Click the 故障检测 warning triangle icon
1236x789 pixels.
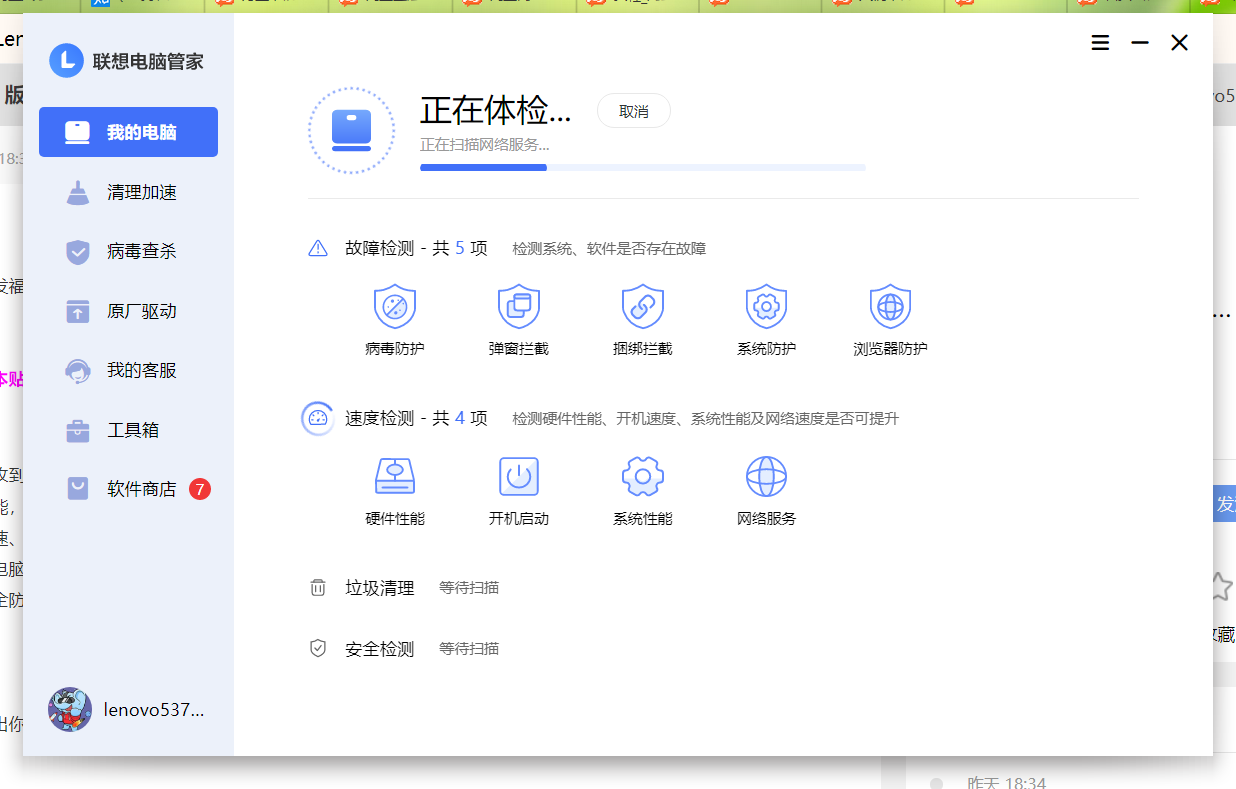318,248
